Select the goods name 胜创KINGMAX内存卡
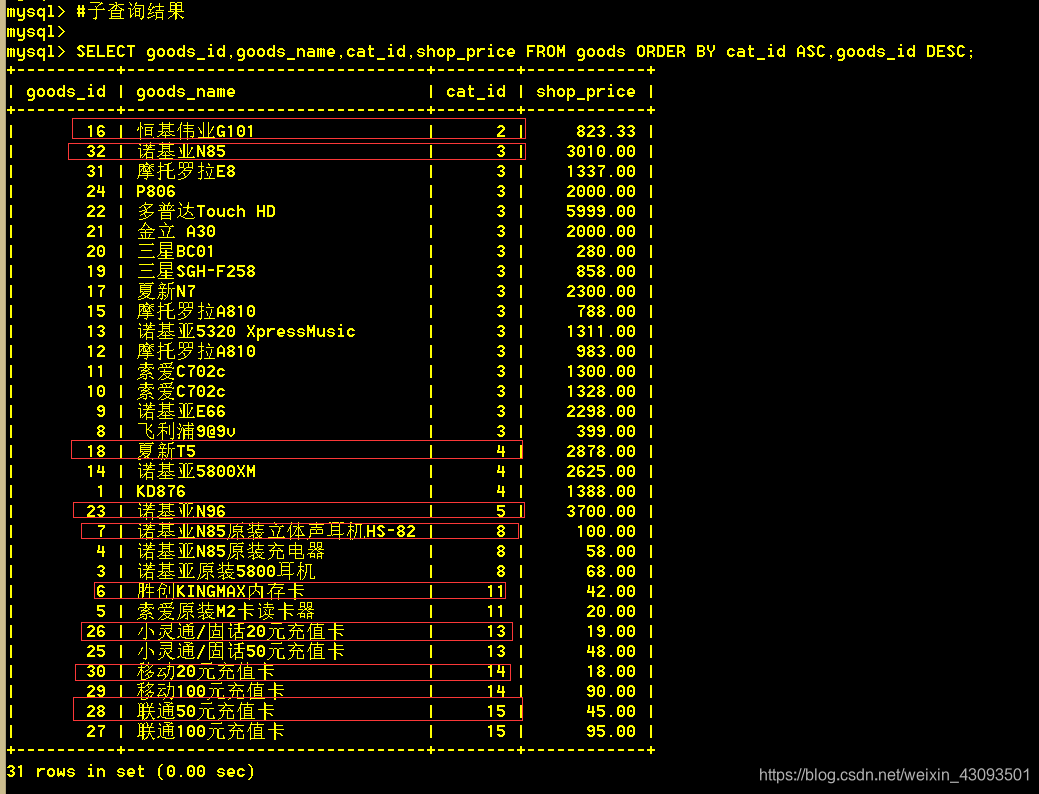The image size is (1039, 794). [221, 591]
